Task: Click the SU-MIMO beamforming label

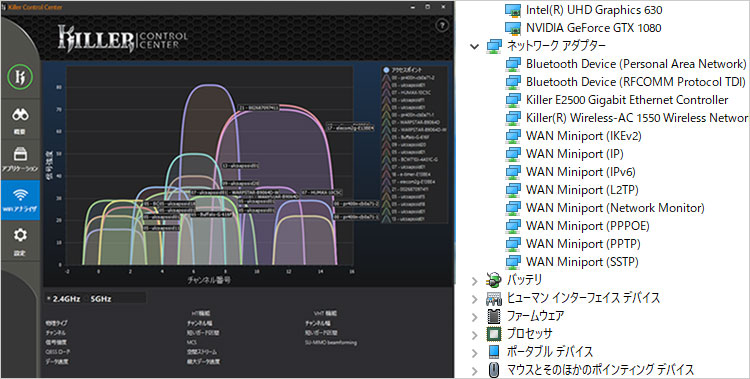Action: [331, 343]
